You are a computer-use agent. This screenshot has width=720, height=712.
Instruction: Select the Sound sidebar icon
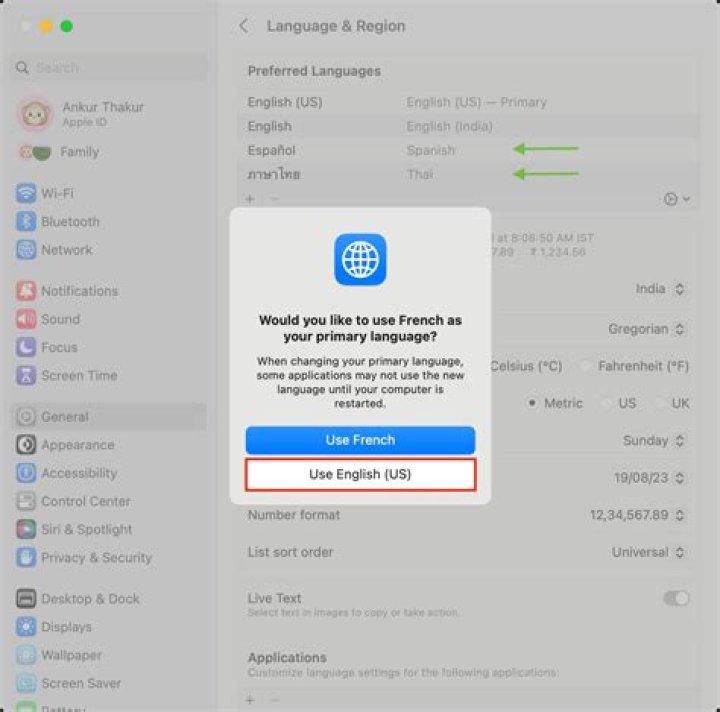[x=26, y=319]
